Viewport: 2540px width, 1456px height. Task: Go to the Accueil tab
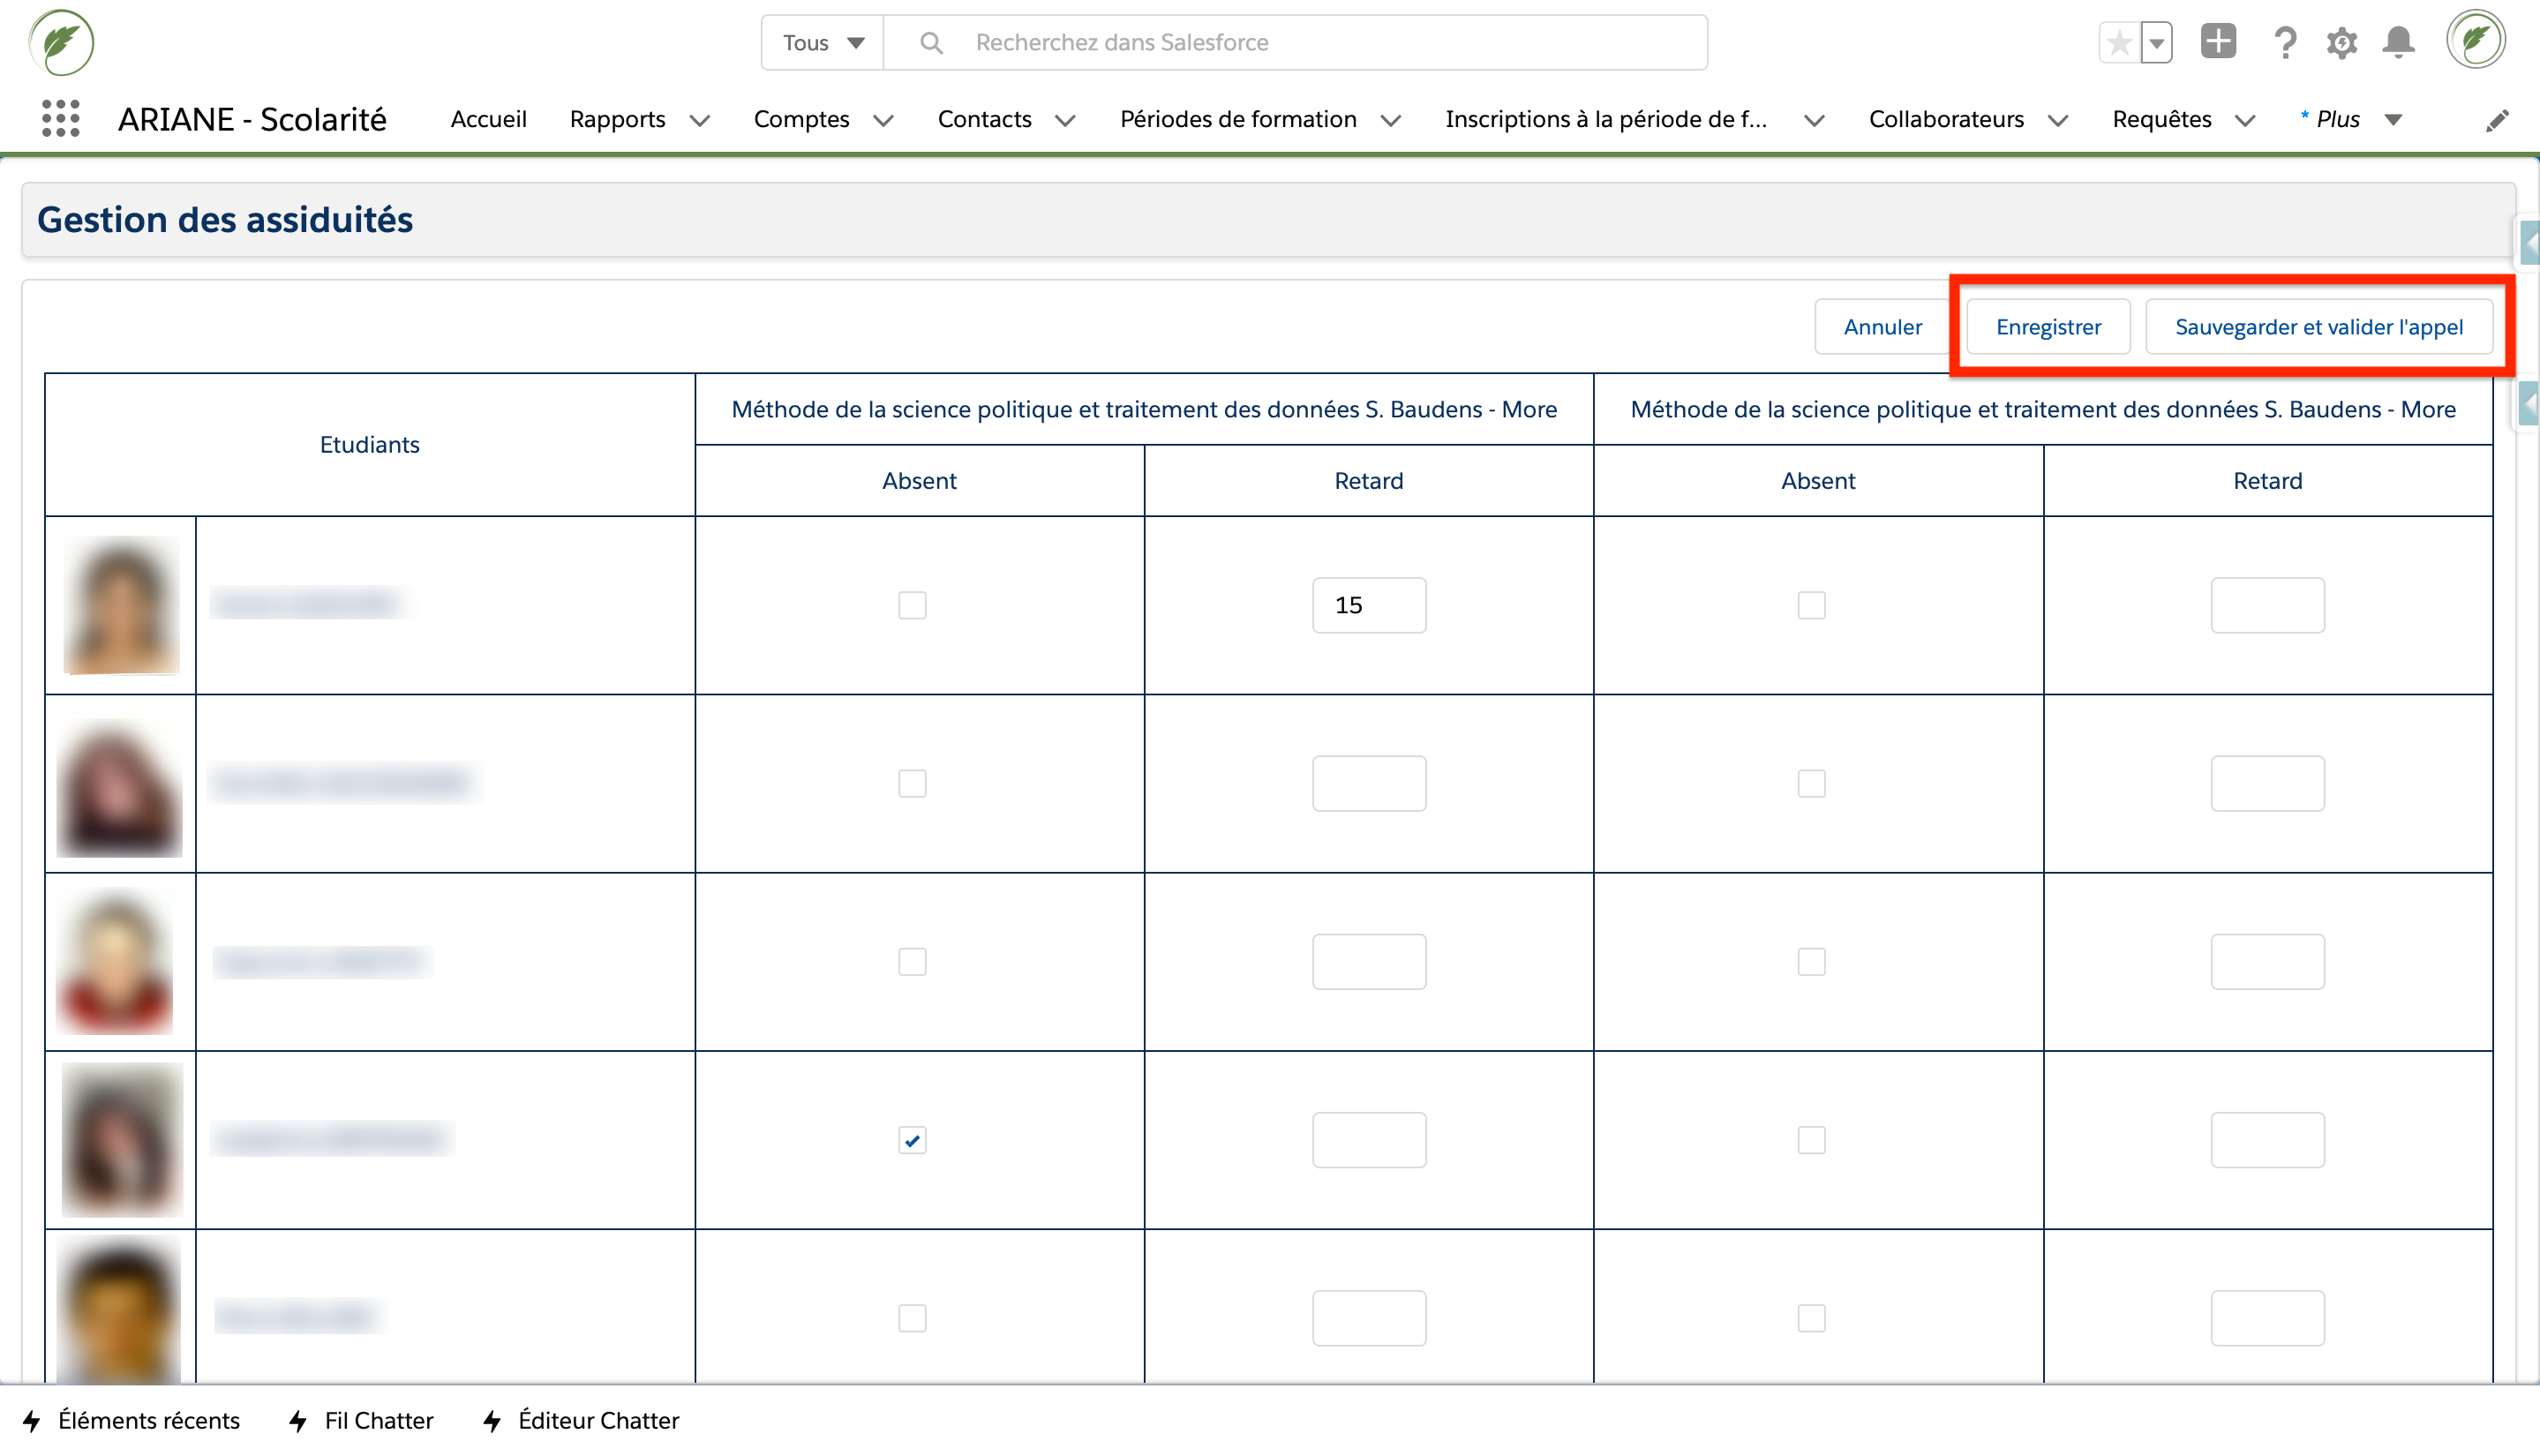tap(488, 119)
